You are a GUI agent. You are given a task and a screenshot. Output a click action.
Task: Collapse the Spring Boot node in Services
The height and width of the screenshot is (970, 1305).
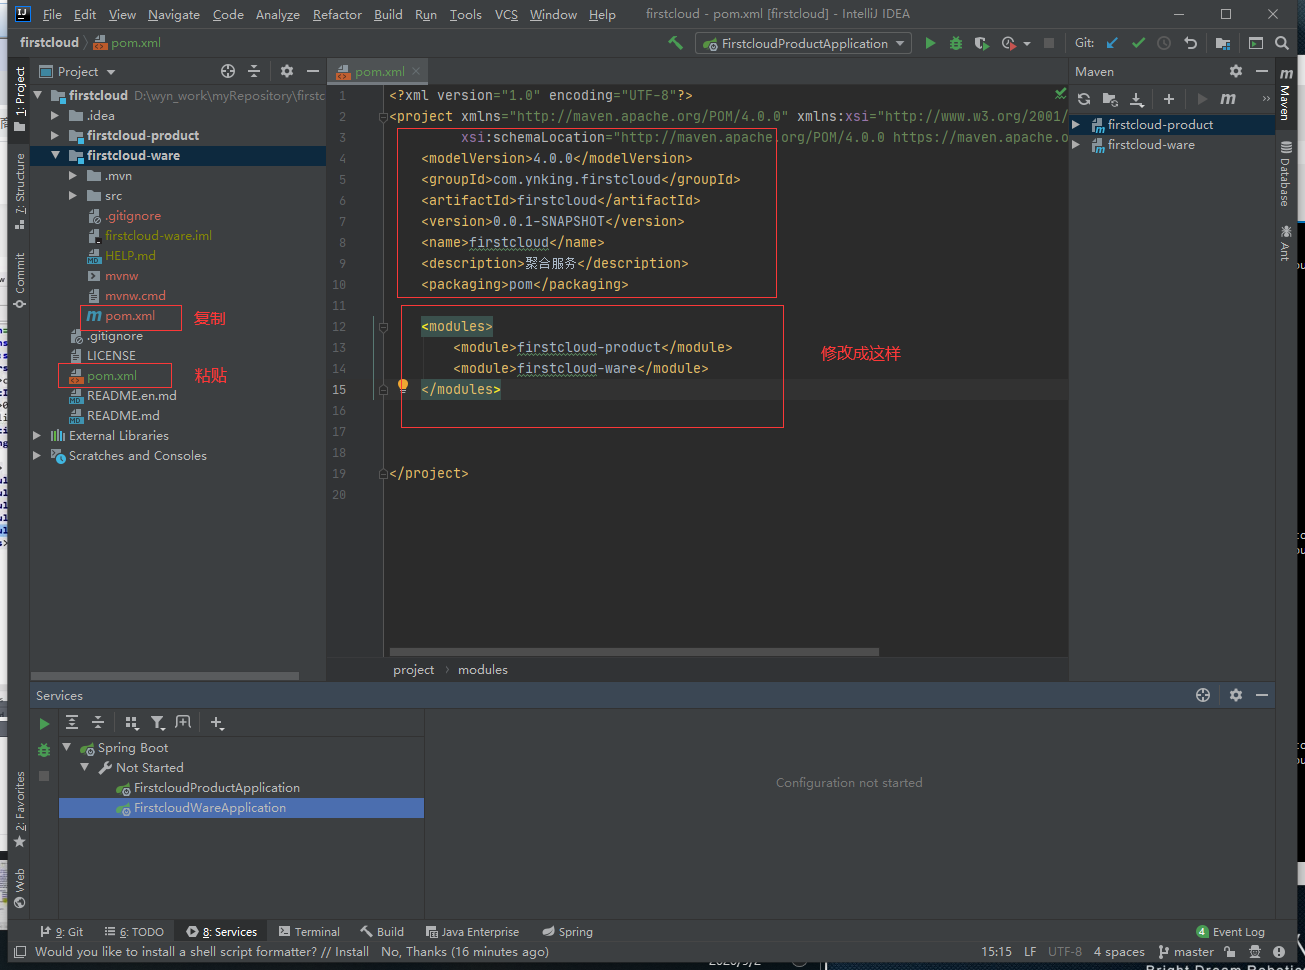click(67, 747)
